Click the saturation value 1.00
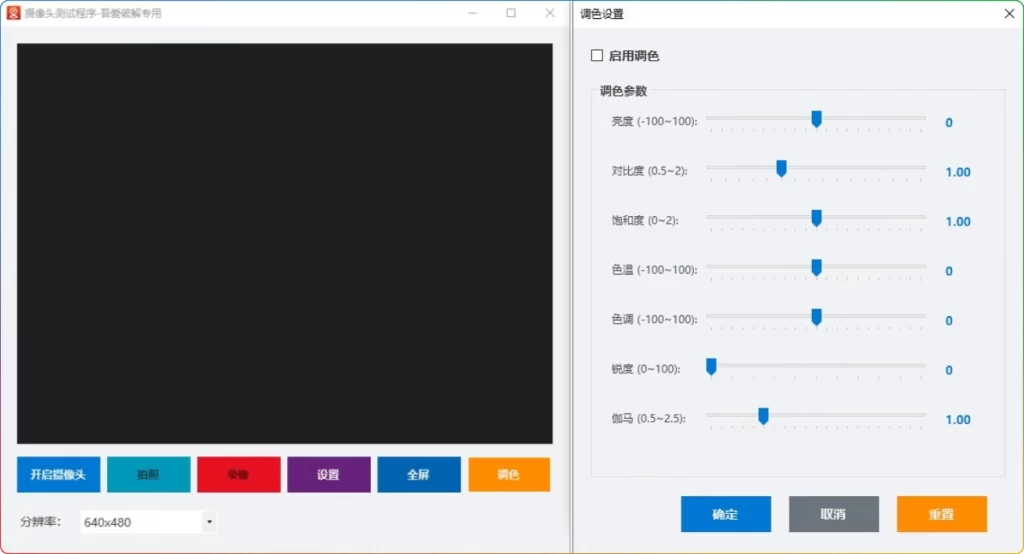 click(958, 222)
